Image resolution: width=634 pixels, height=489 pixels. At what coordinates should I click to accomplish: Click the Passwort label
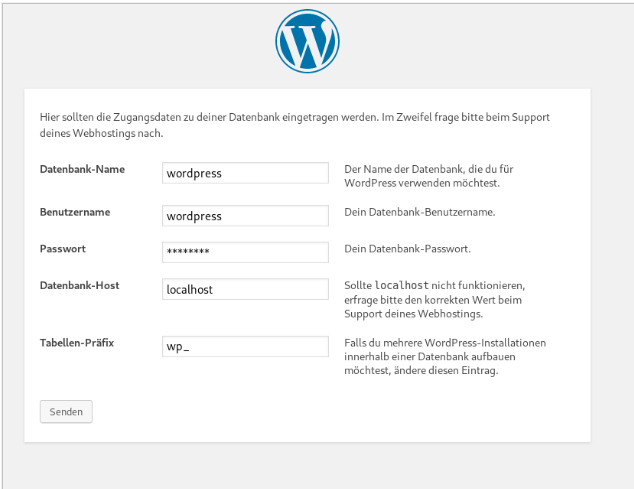tap(63, 248)
